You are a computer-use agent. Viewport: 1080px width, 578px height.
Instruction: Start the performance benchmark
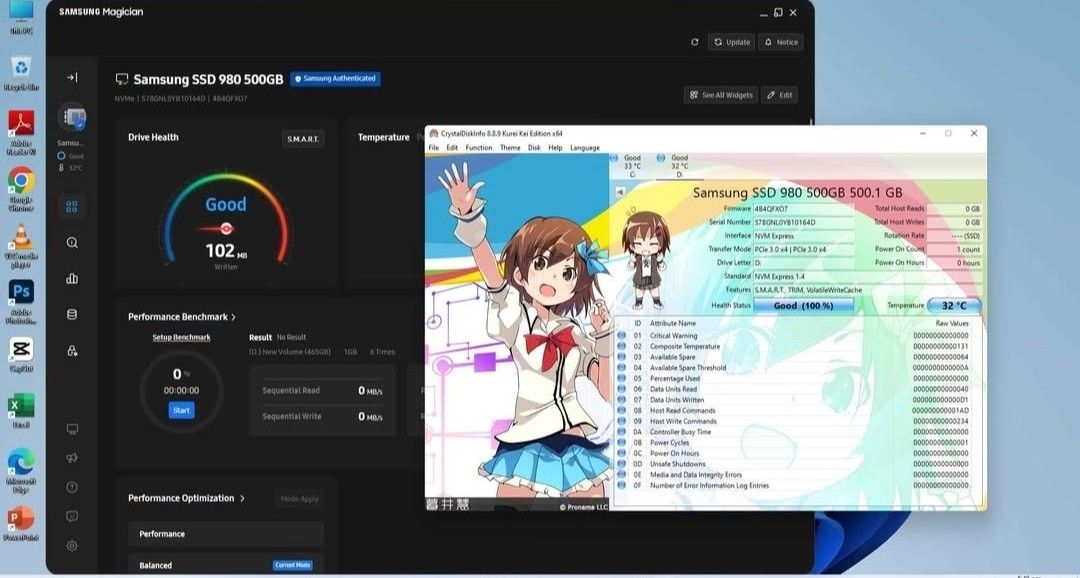point(181,411)
